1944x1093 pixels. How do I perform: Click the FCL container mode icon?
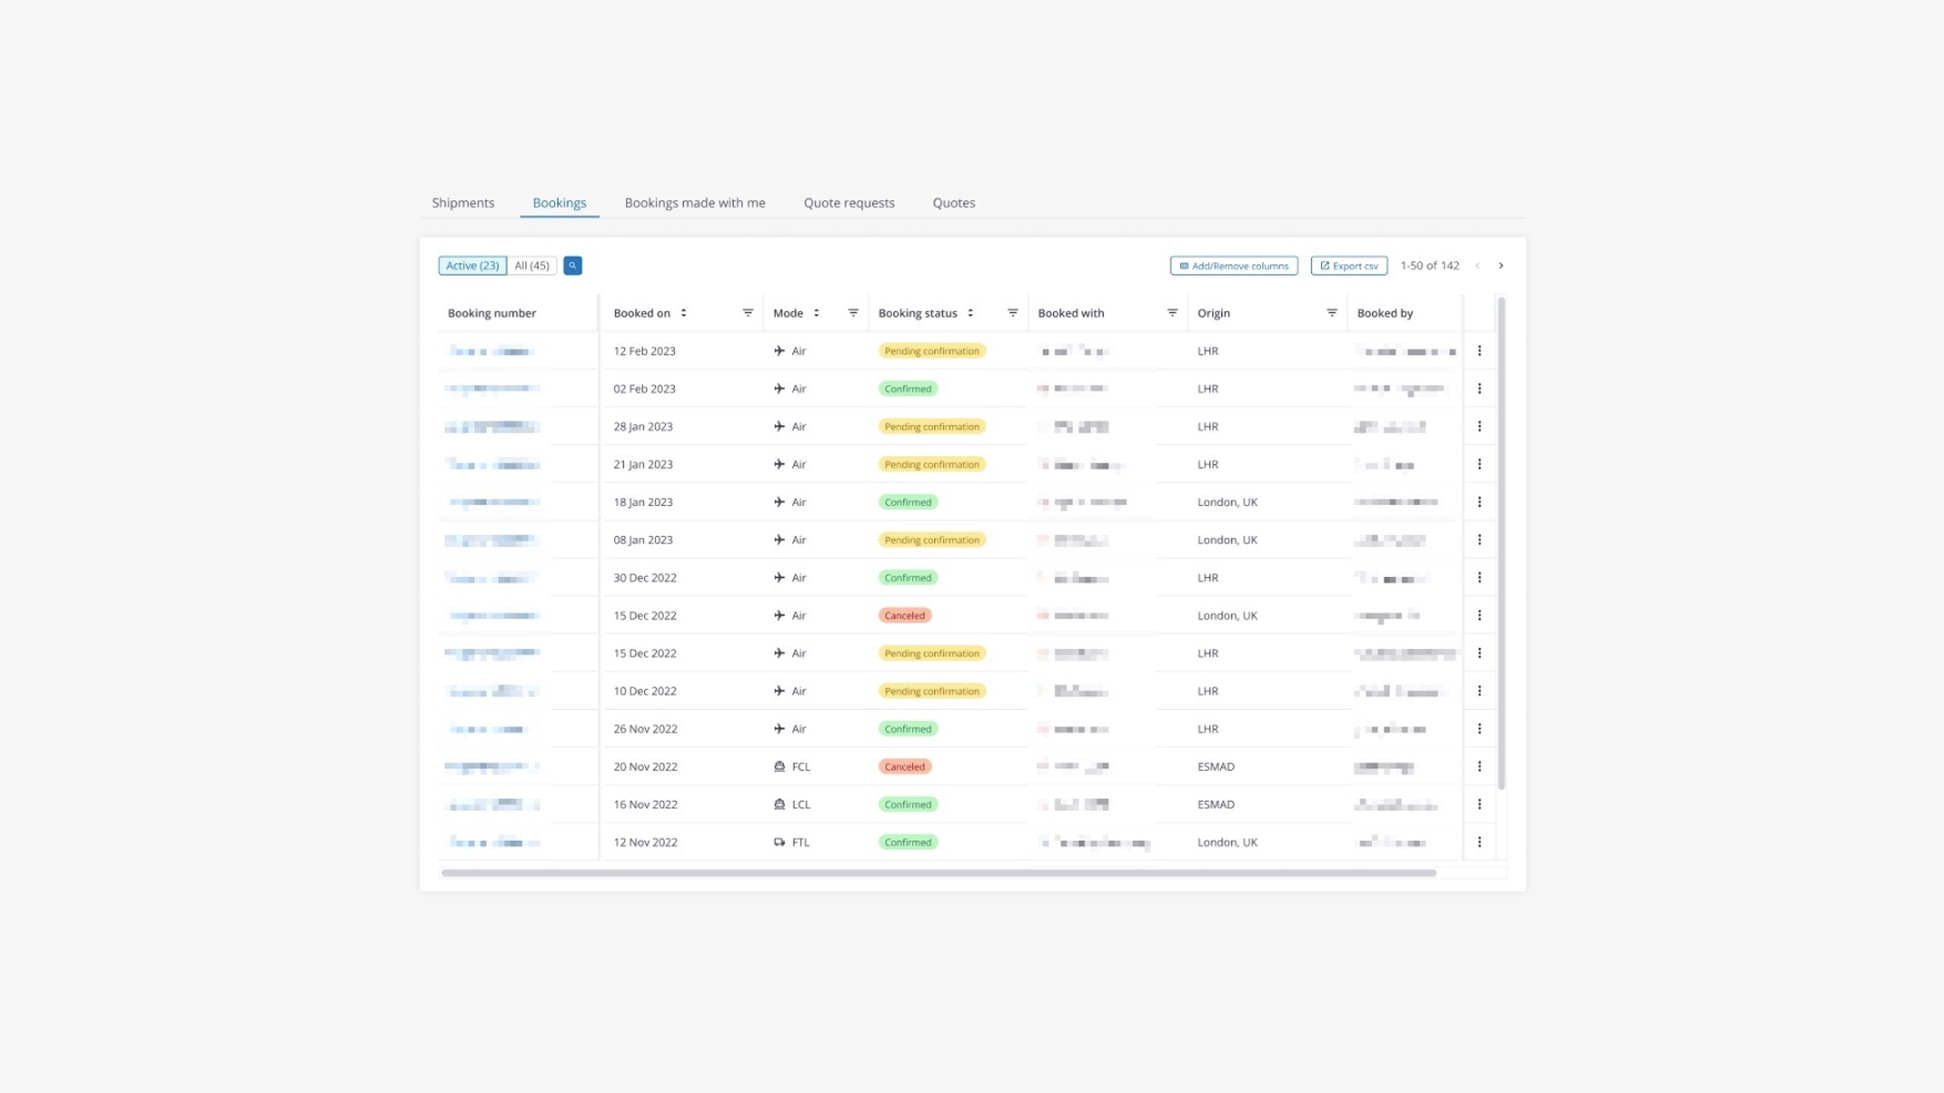tap(779, 766)
